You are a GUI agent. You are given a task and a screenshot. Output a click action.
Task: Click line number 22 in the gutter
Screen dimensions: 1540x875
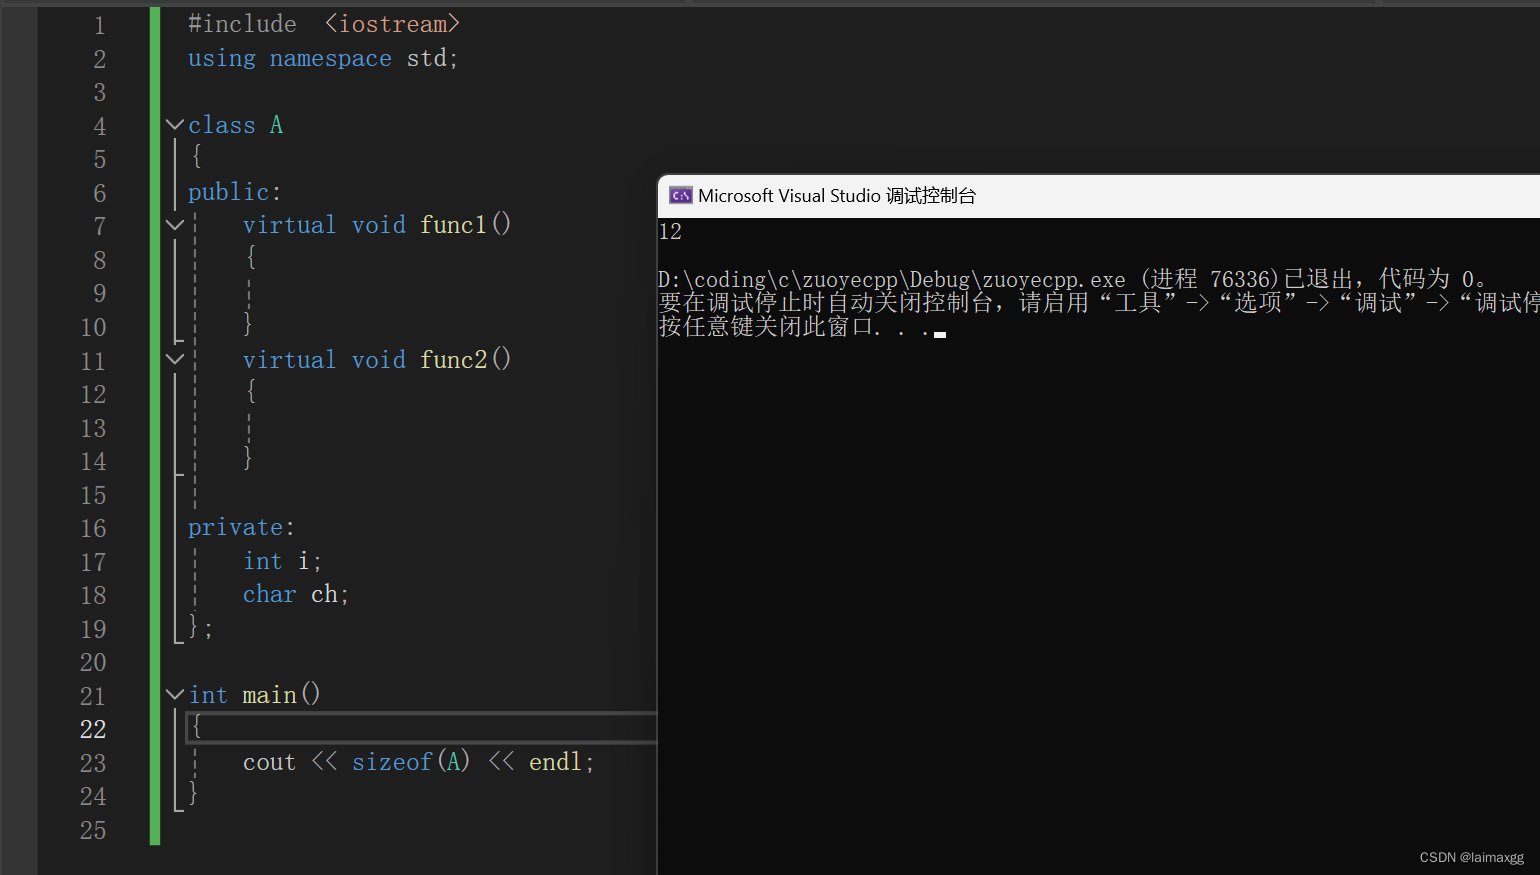click(x=93, y=729)
